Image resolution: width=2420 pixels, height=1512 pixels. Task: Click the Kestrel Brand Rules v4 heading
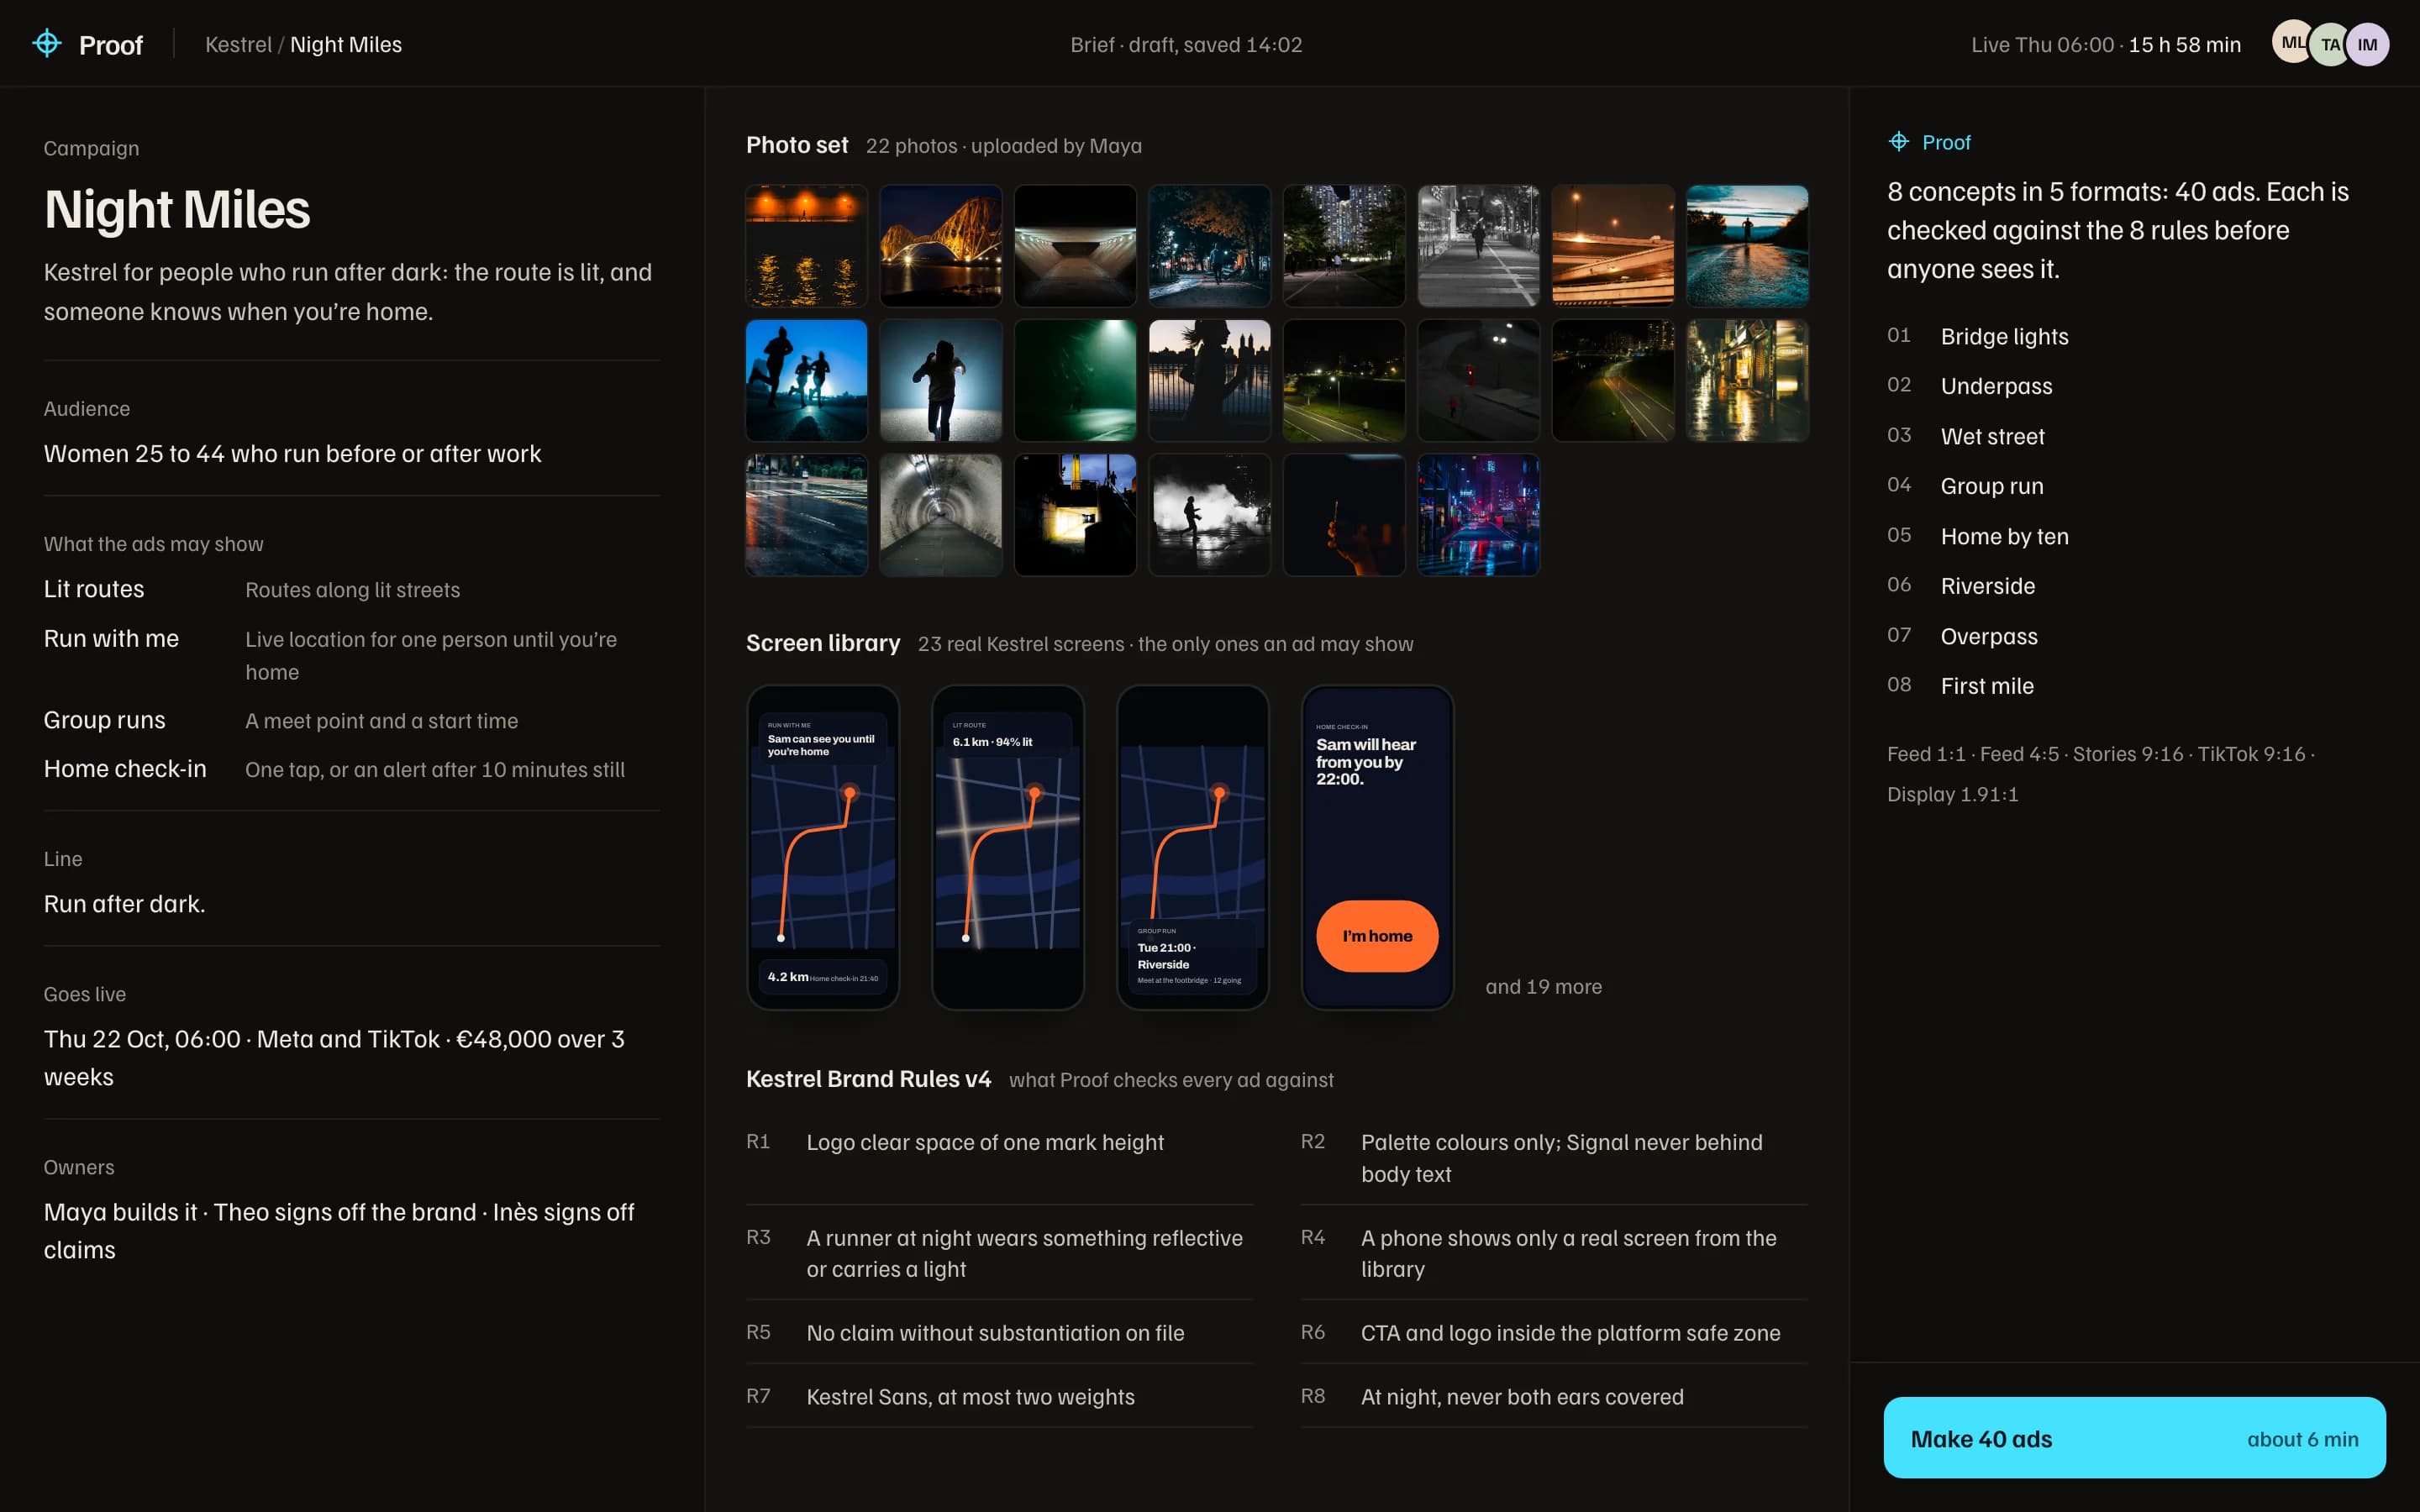[868, 1079]
